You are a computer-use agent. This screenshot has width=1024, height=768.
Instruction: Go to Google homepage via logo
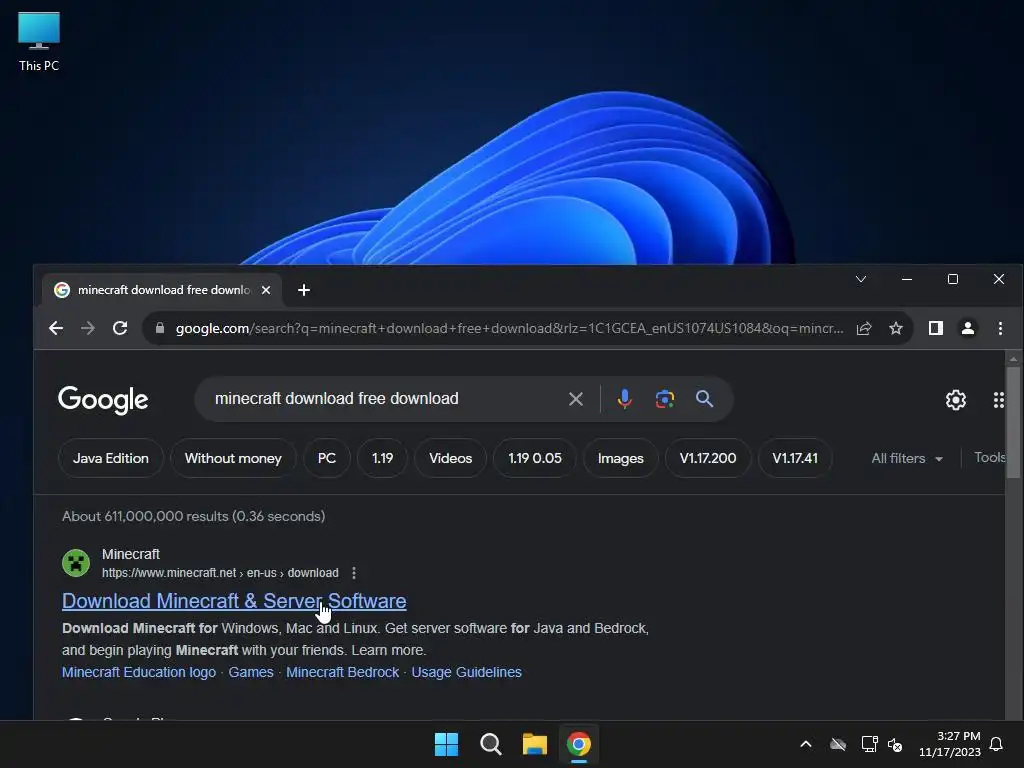[103, 400]
